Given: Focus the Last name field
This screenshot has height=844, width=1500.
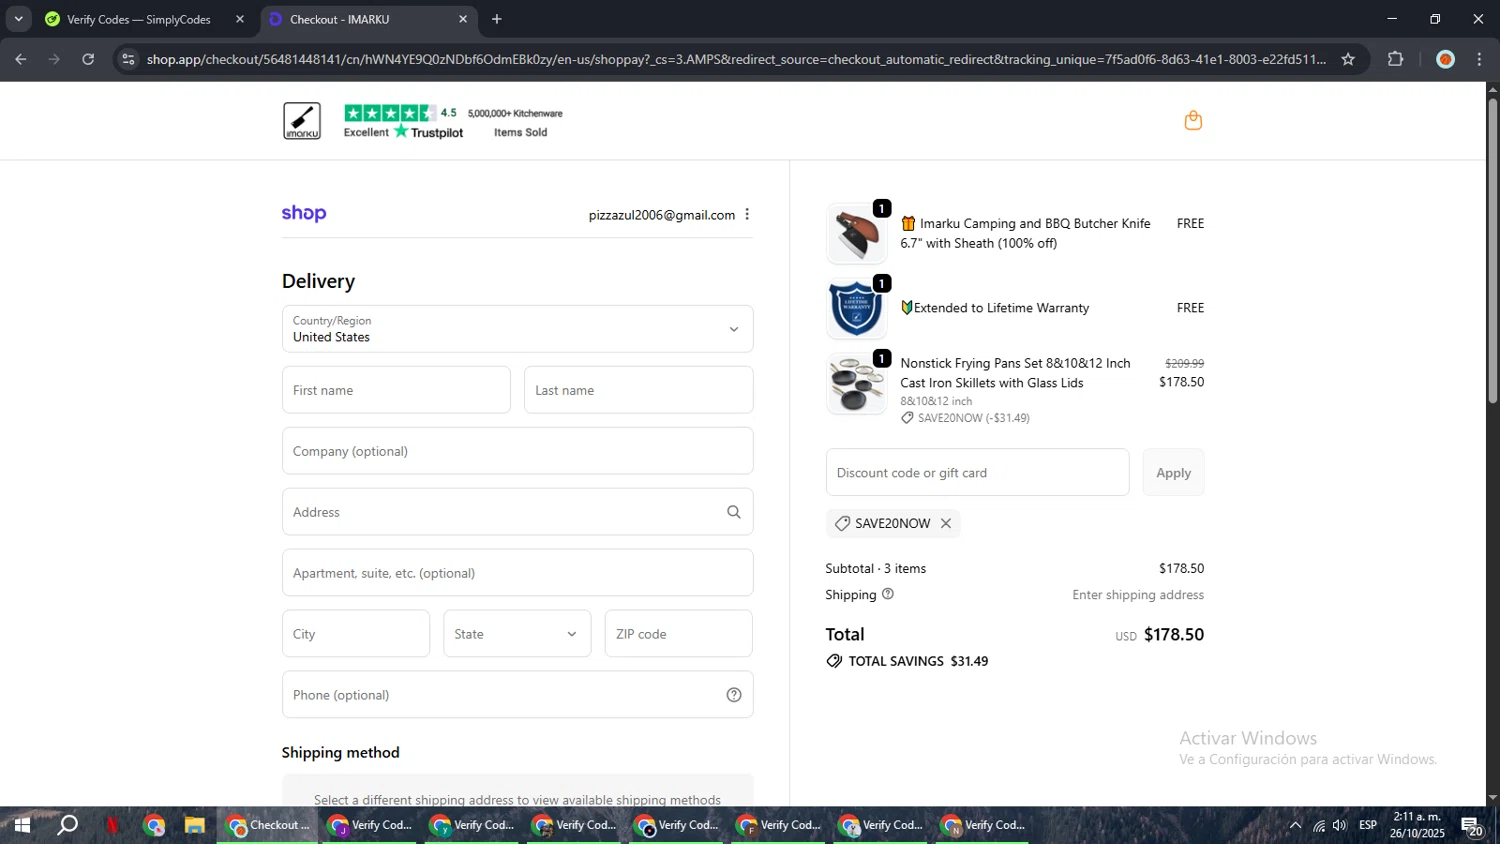Looking at the screenshot, I should (x=638, y=390).
